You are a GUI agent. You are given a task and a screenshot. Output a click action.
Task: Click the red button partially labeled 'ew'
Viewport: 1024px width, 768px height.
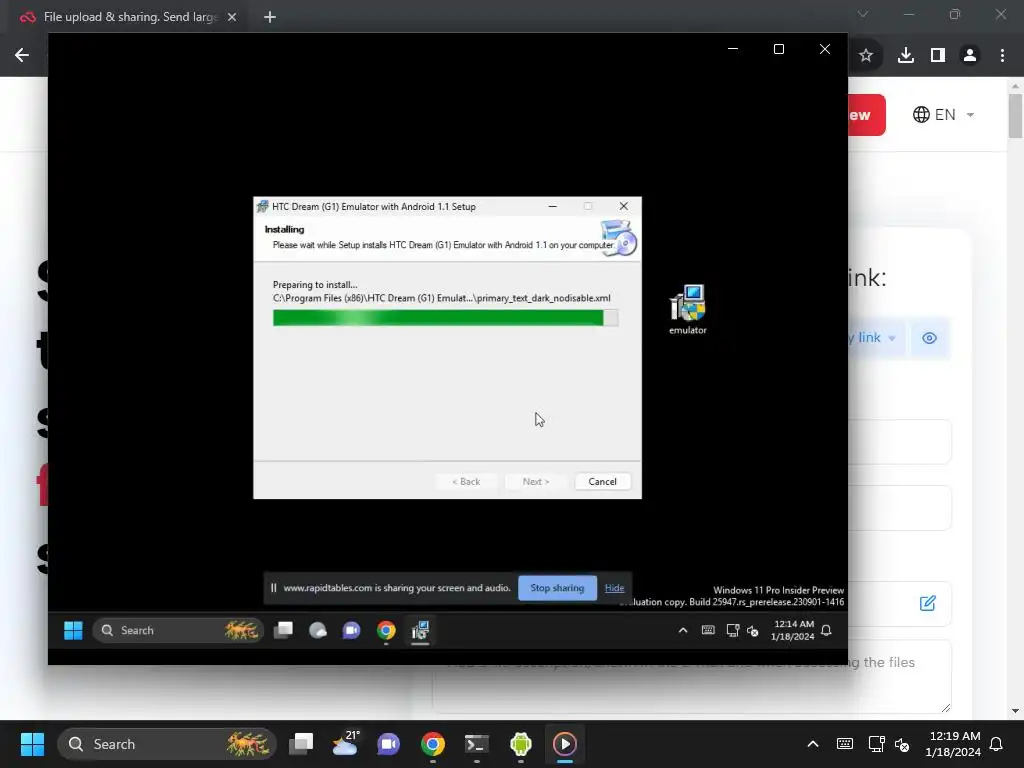pos(867,115)
